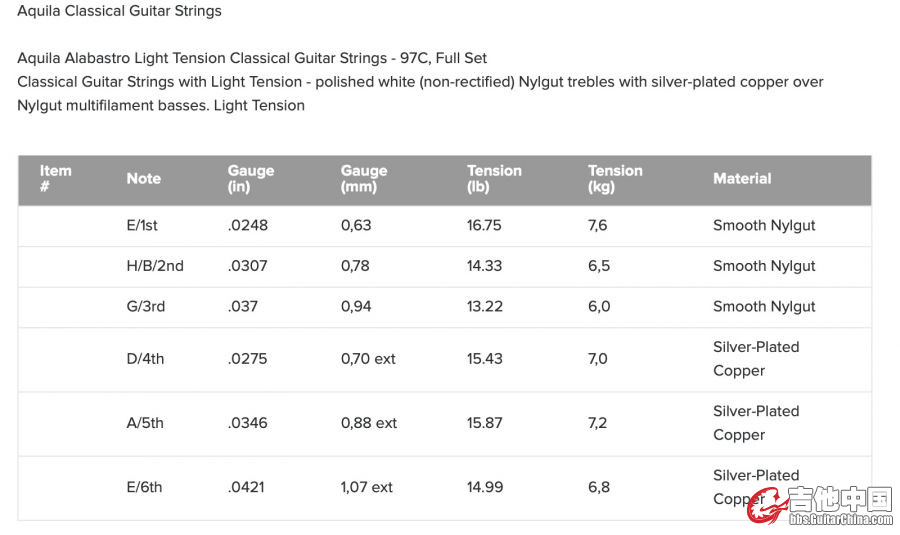Click the GuitarChina watermark logo
Screen dimensions: 900x535
[821, 505]
